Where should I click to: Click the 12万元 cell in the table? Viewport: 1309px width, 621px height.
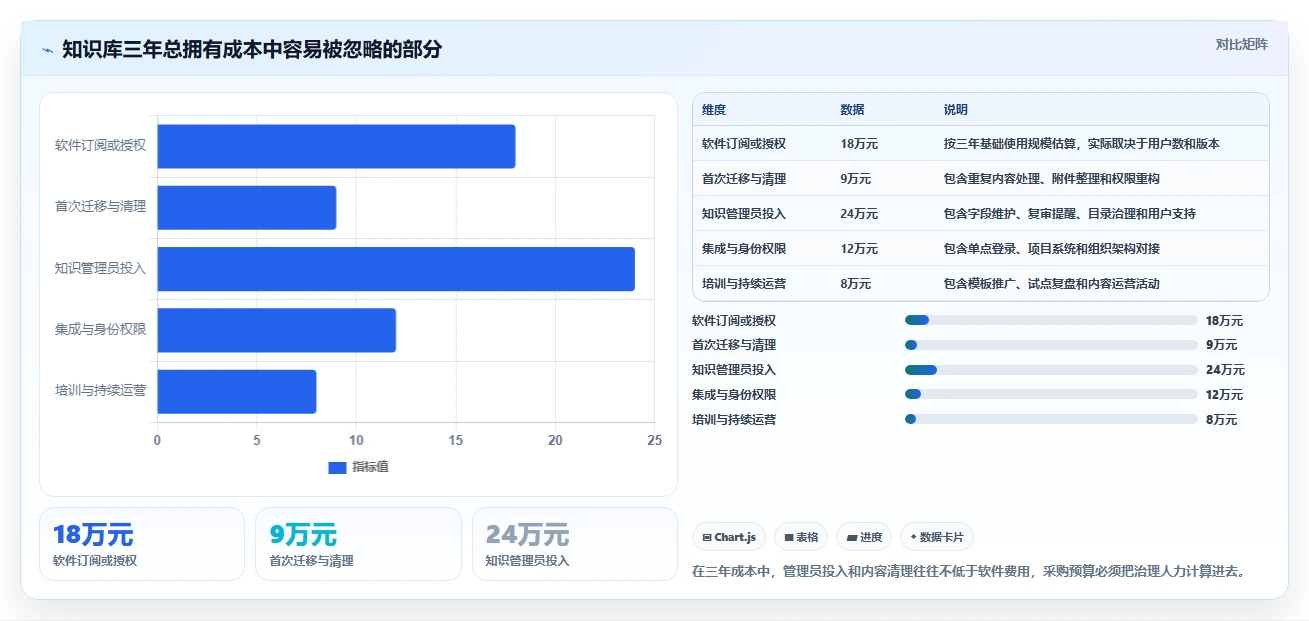click(859, 248)
